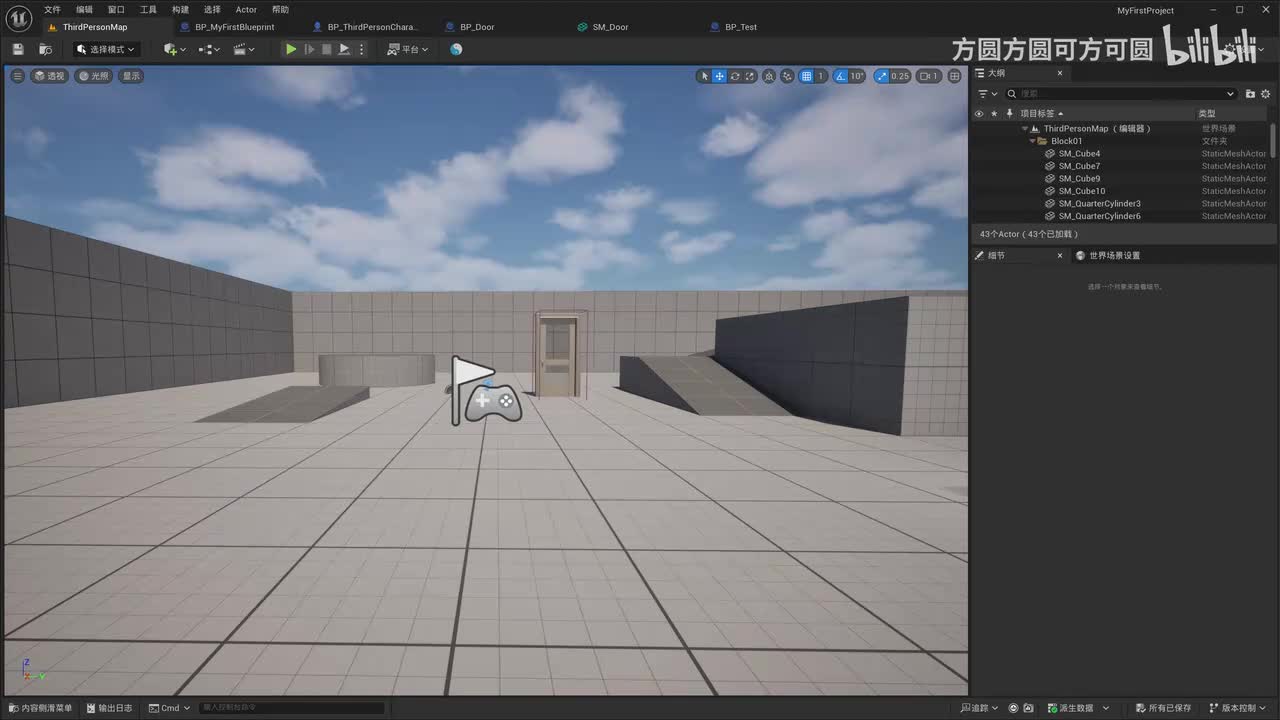
Task: Switch to the BP_MyFirstBlueprint tab
Action: (235, 27)
